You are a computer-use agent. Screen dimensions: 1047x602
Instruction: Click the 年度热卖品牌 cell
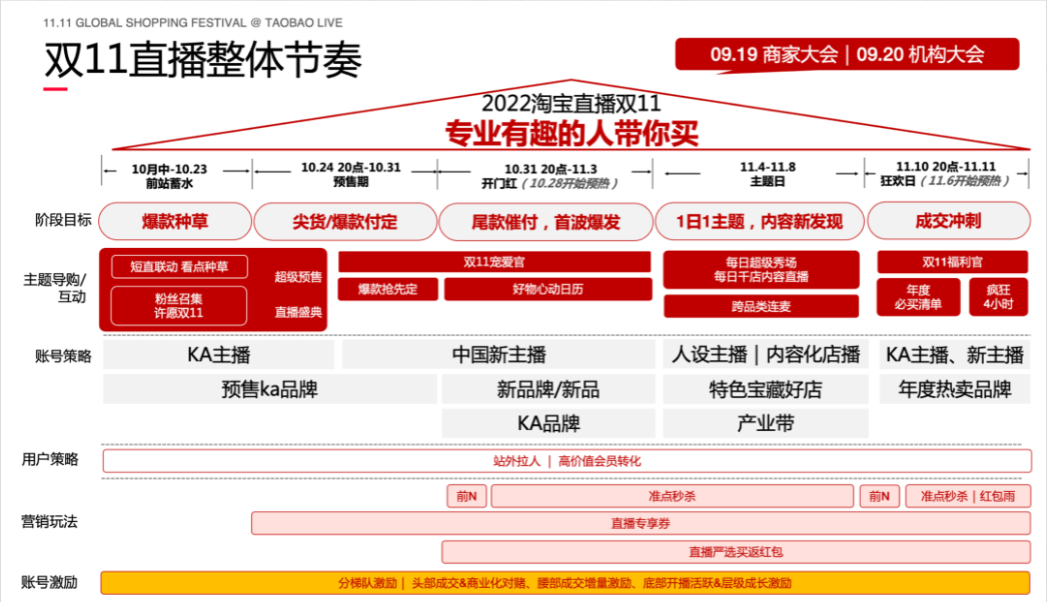coord(955,389)
